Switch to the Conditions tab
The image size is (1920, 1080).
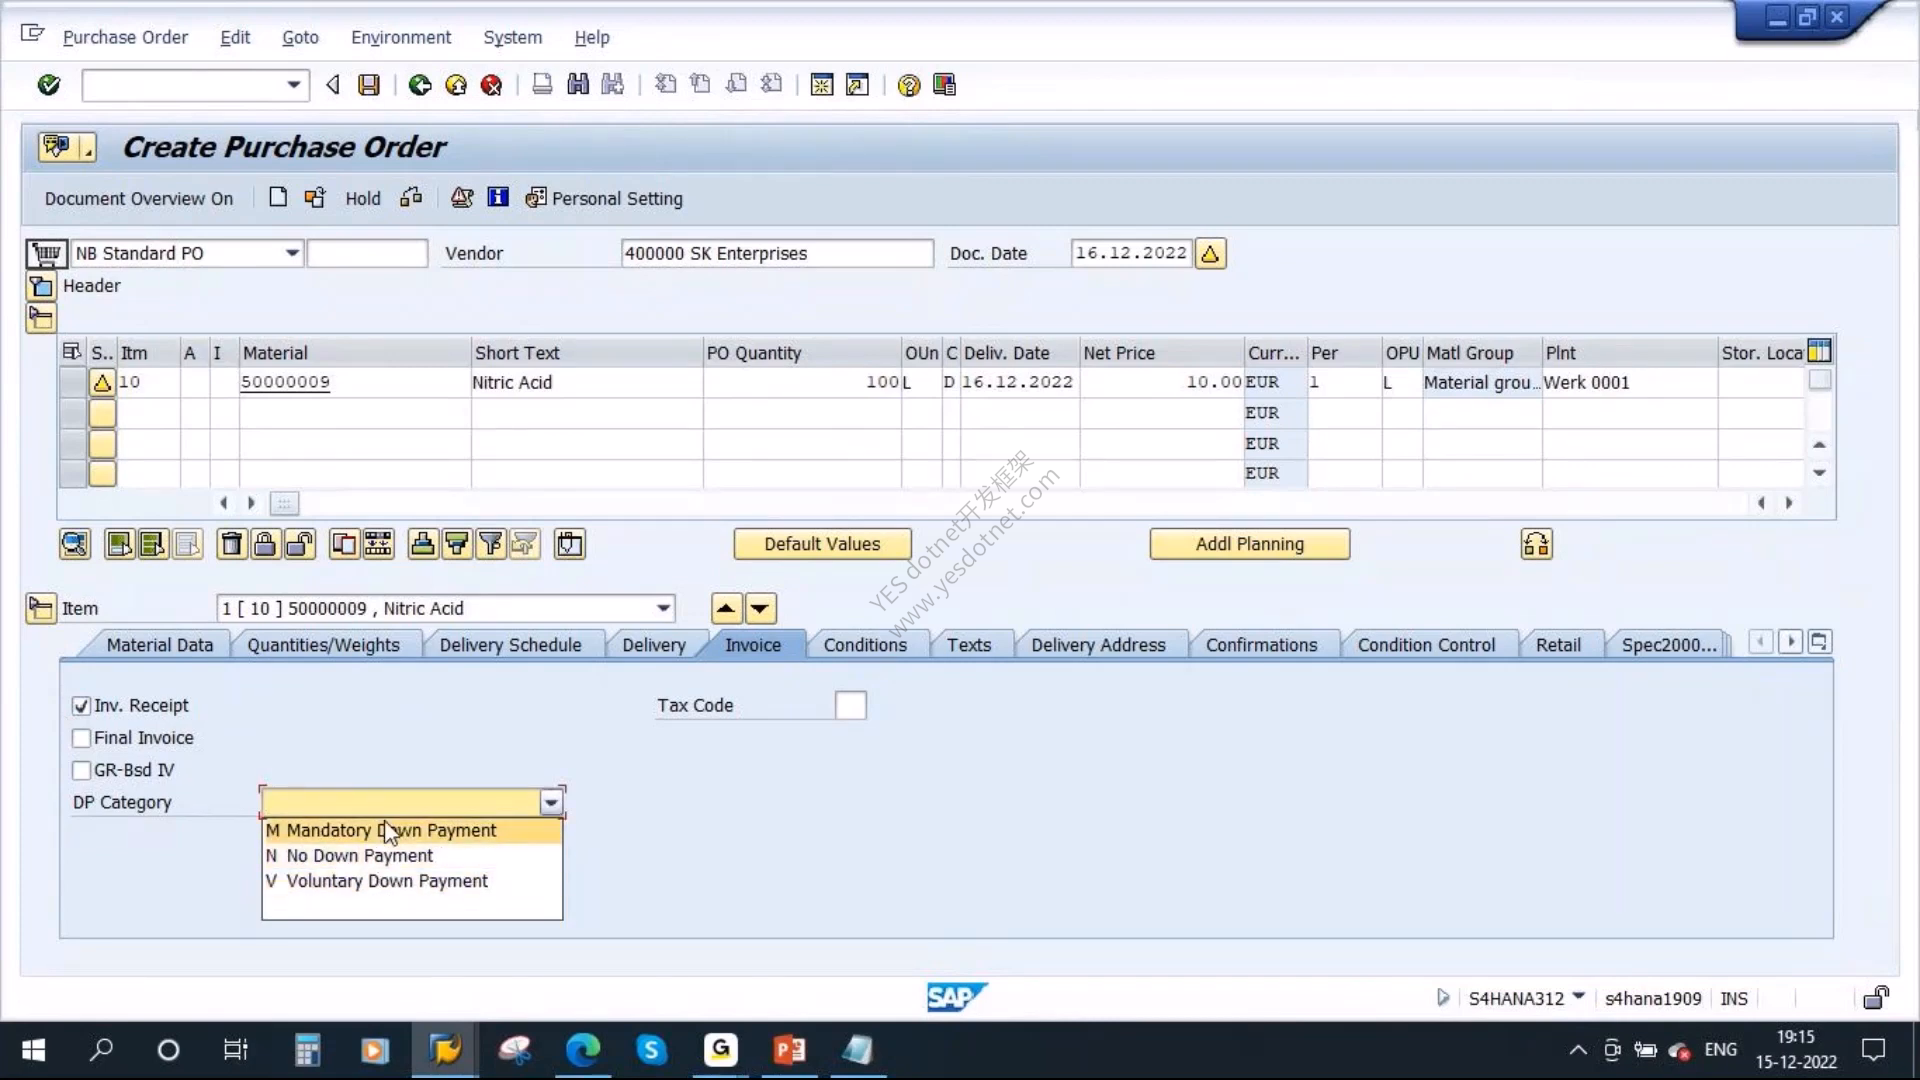865,645
